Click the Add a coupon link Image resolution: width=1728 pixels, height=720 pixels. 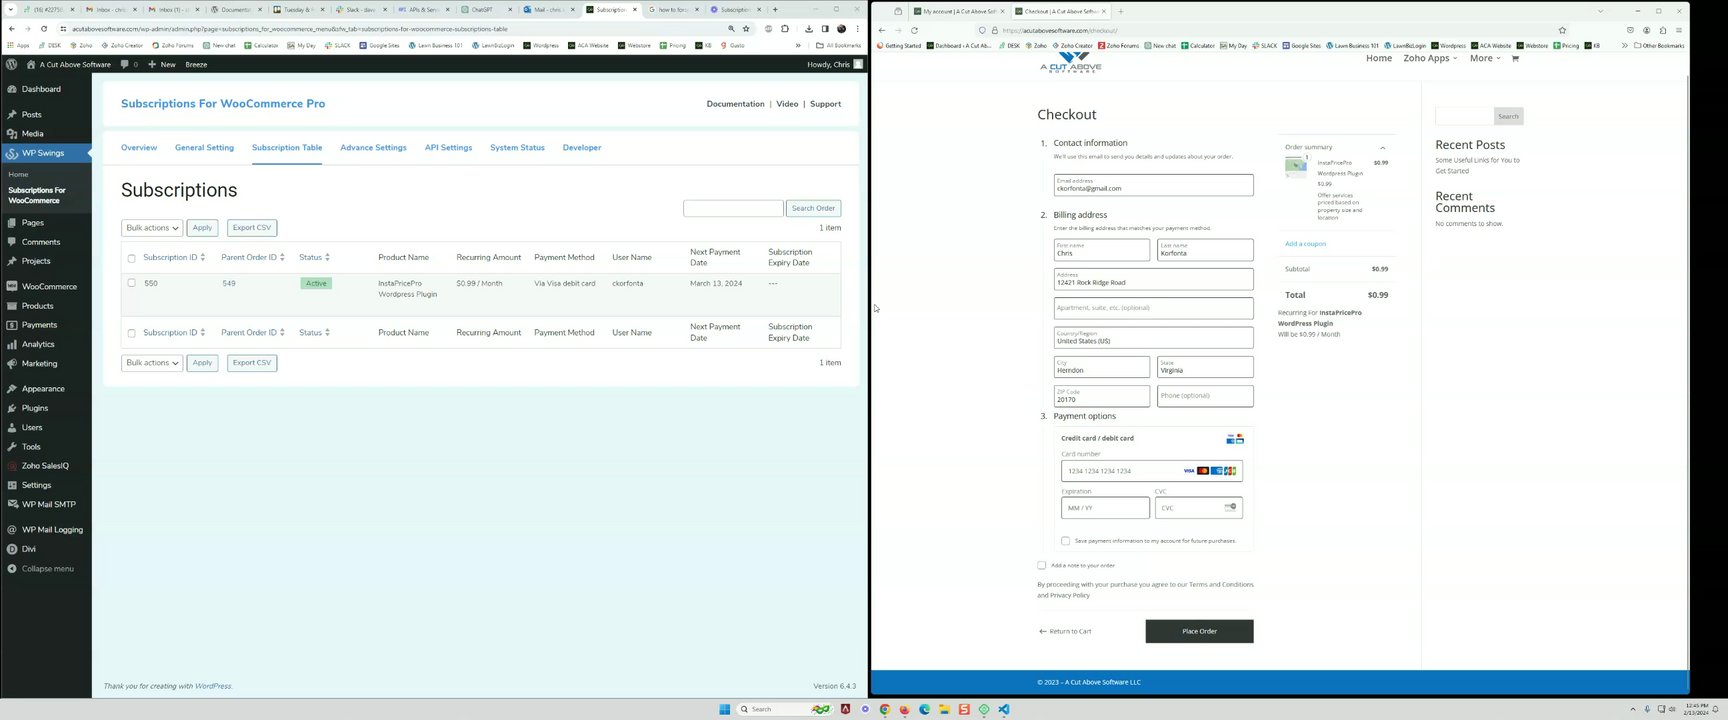pos(1305,244)
